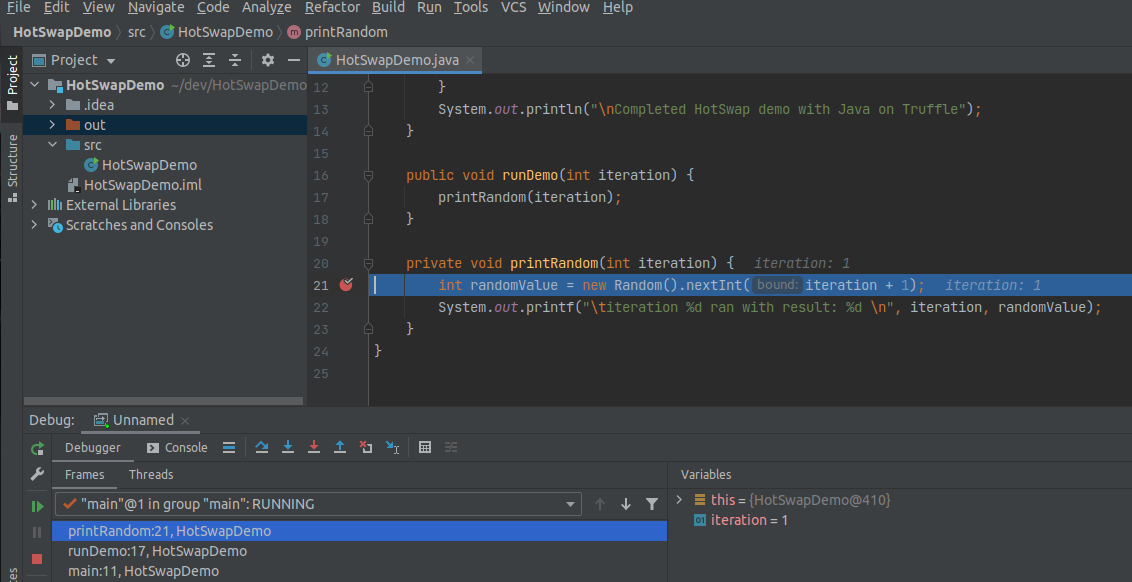
Task: Click the red Force Step Into icon
Action: [x=314, y=447]
